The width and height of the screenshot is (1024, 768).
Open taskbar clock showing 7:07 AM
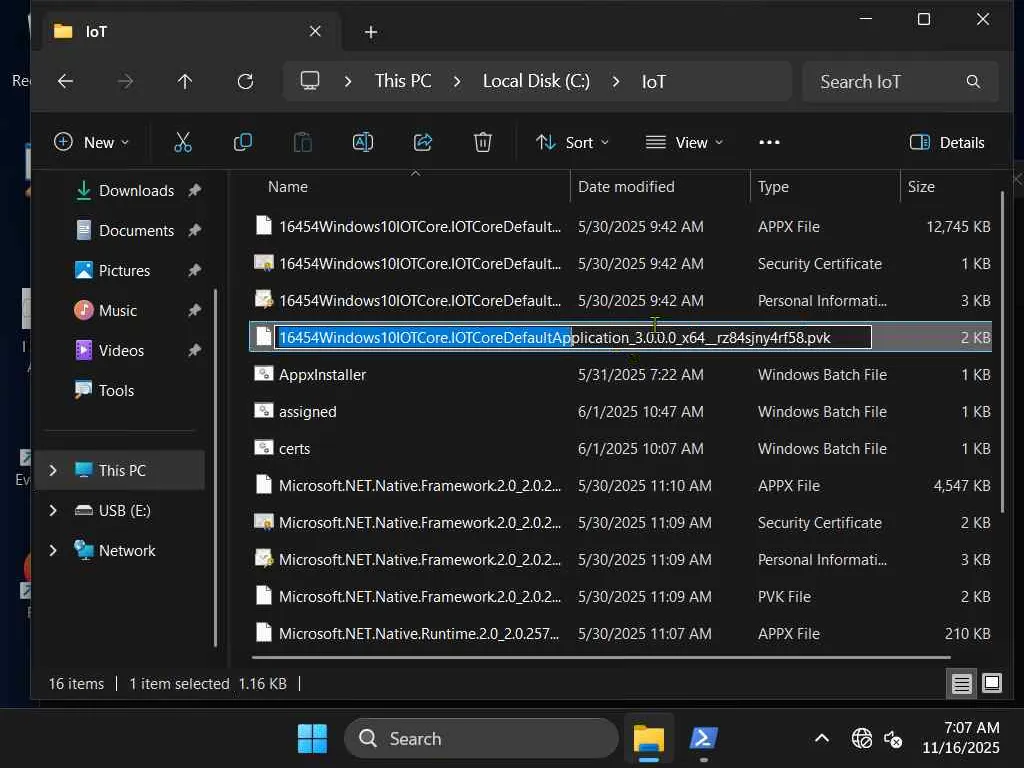click(x=961, y=738)
